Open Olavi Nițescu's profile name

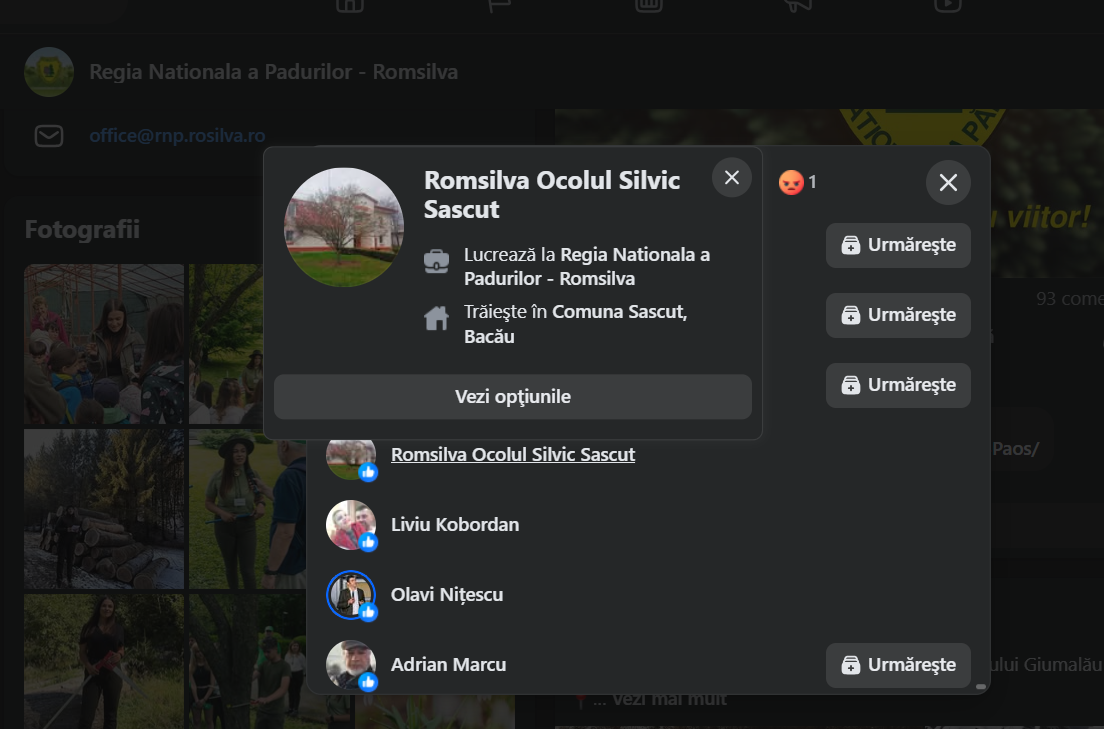(446, 595)
